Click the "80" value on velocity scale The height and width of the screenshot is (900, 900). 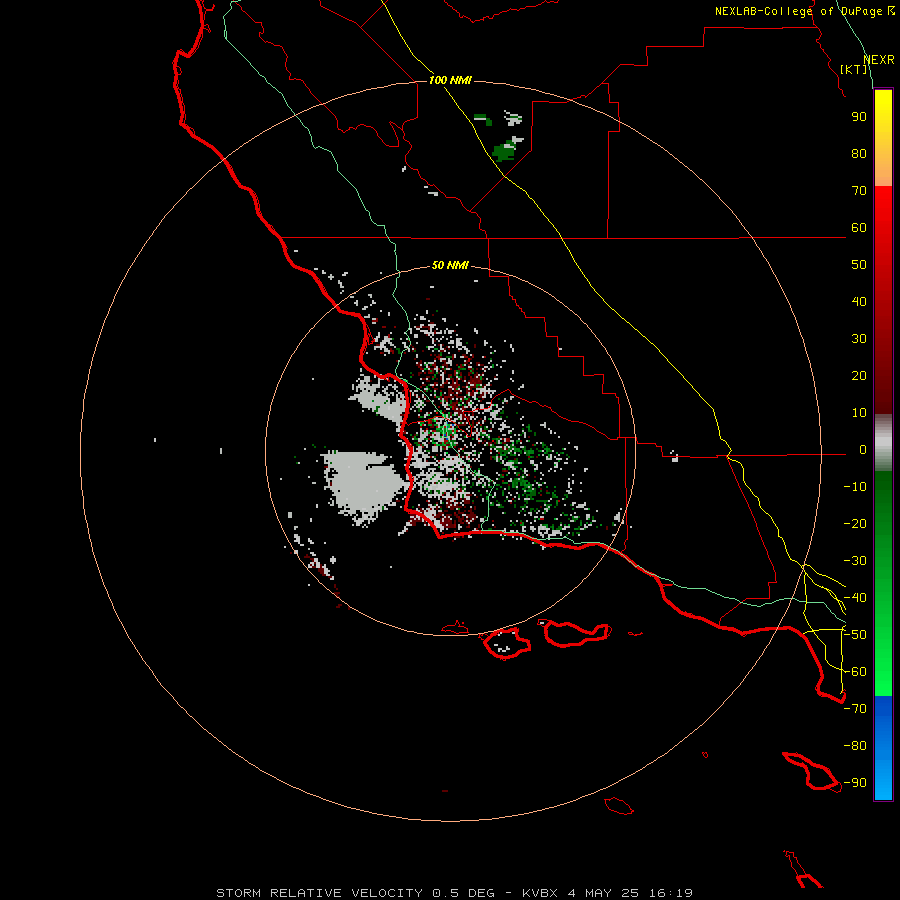(x=859, y=154)
